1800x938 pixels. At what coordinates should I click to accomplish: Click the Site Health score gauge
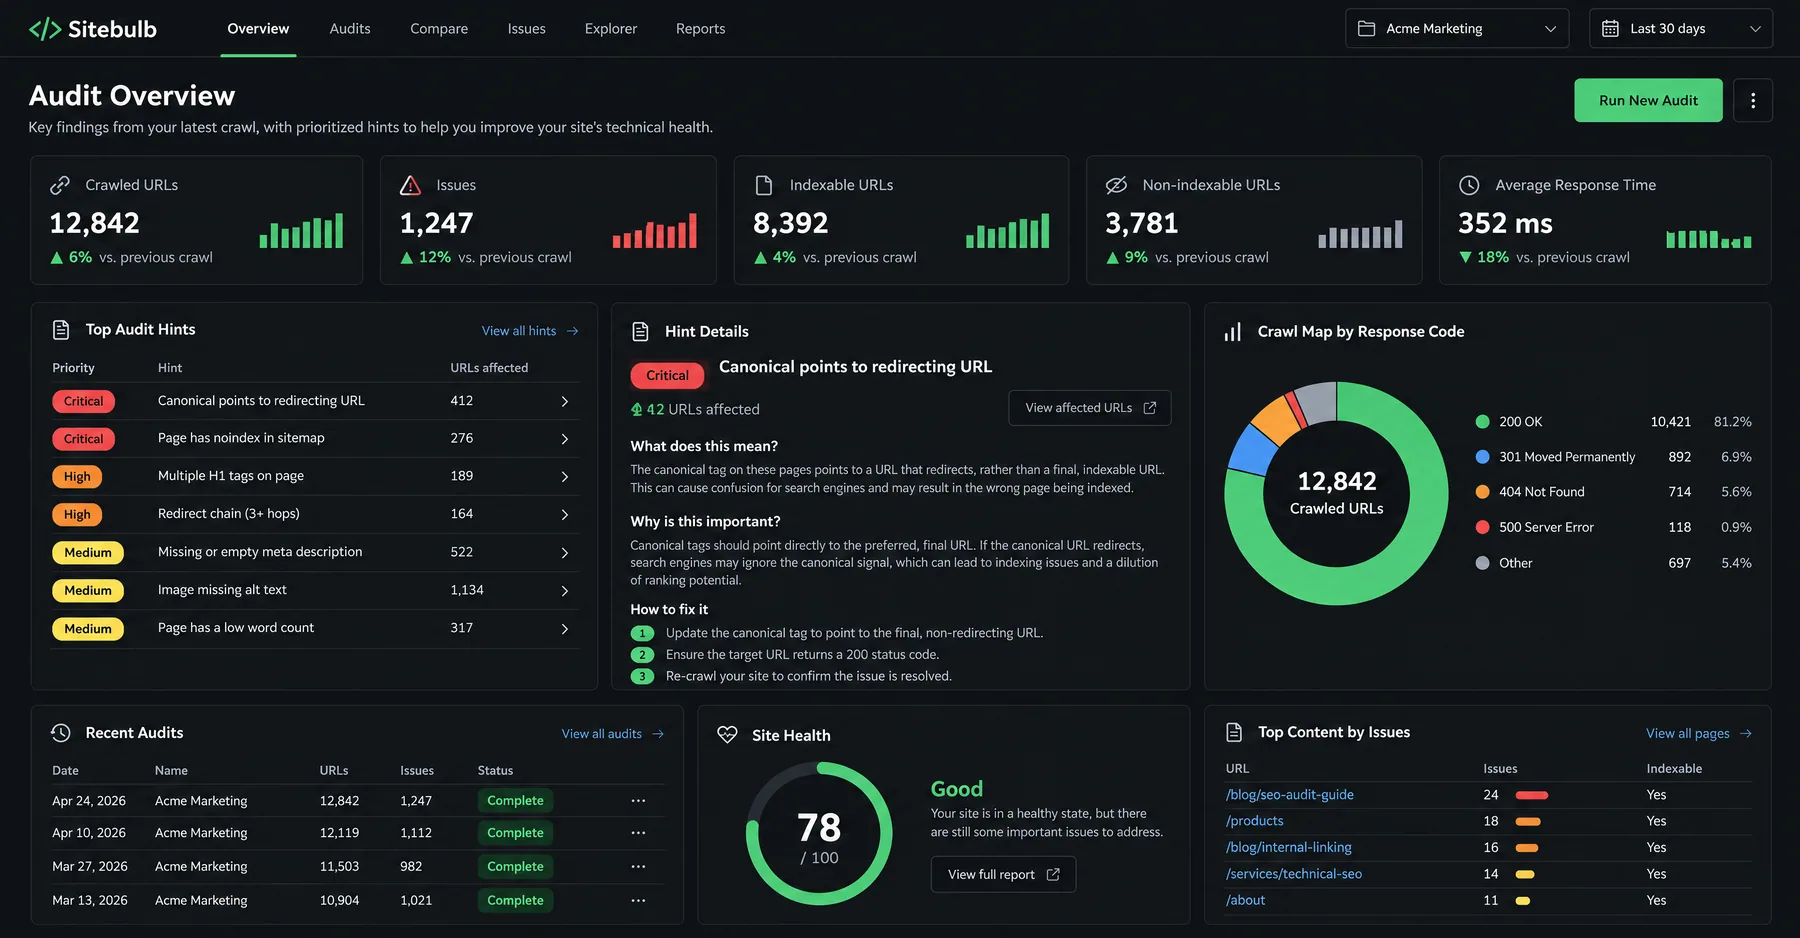coord(819,834)
